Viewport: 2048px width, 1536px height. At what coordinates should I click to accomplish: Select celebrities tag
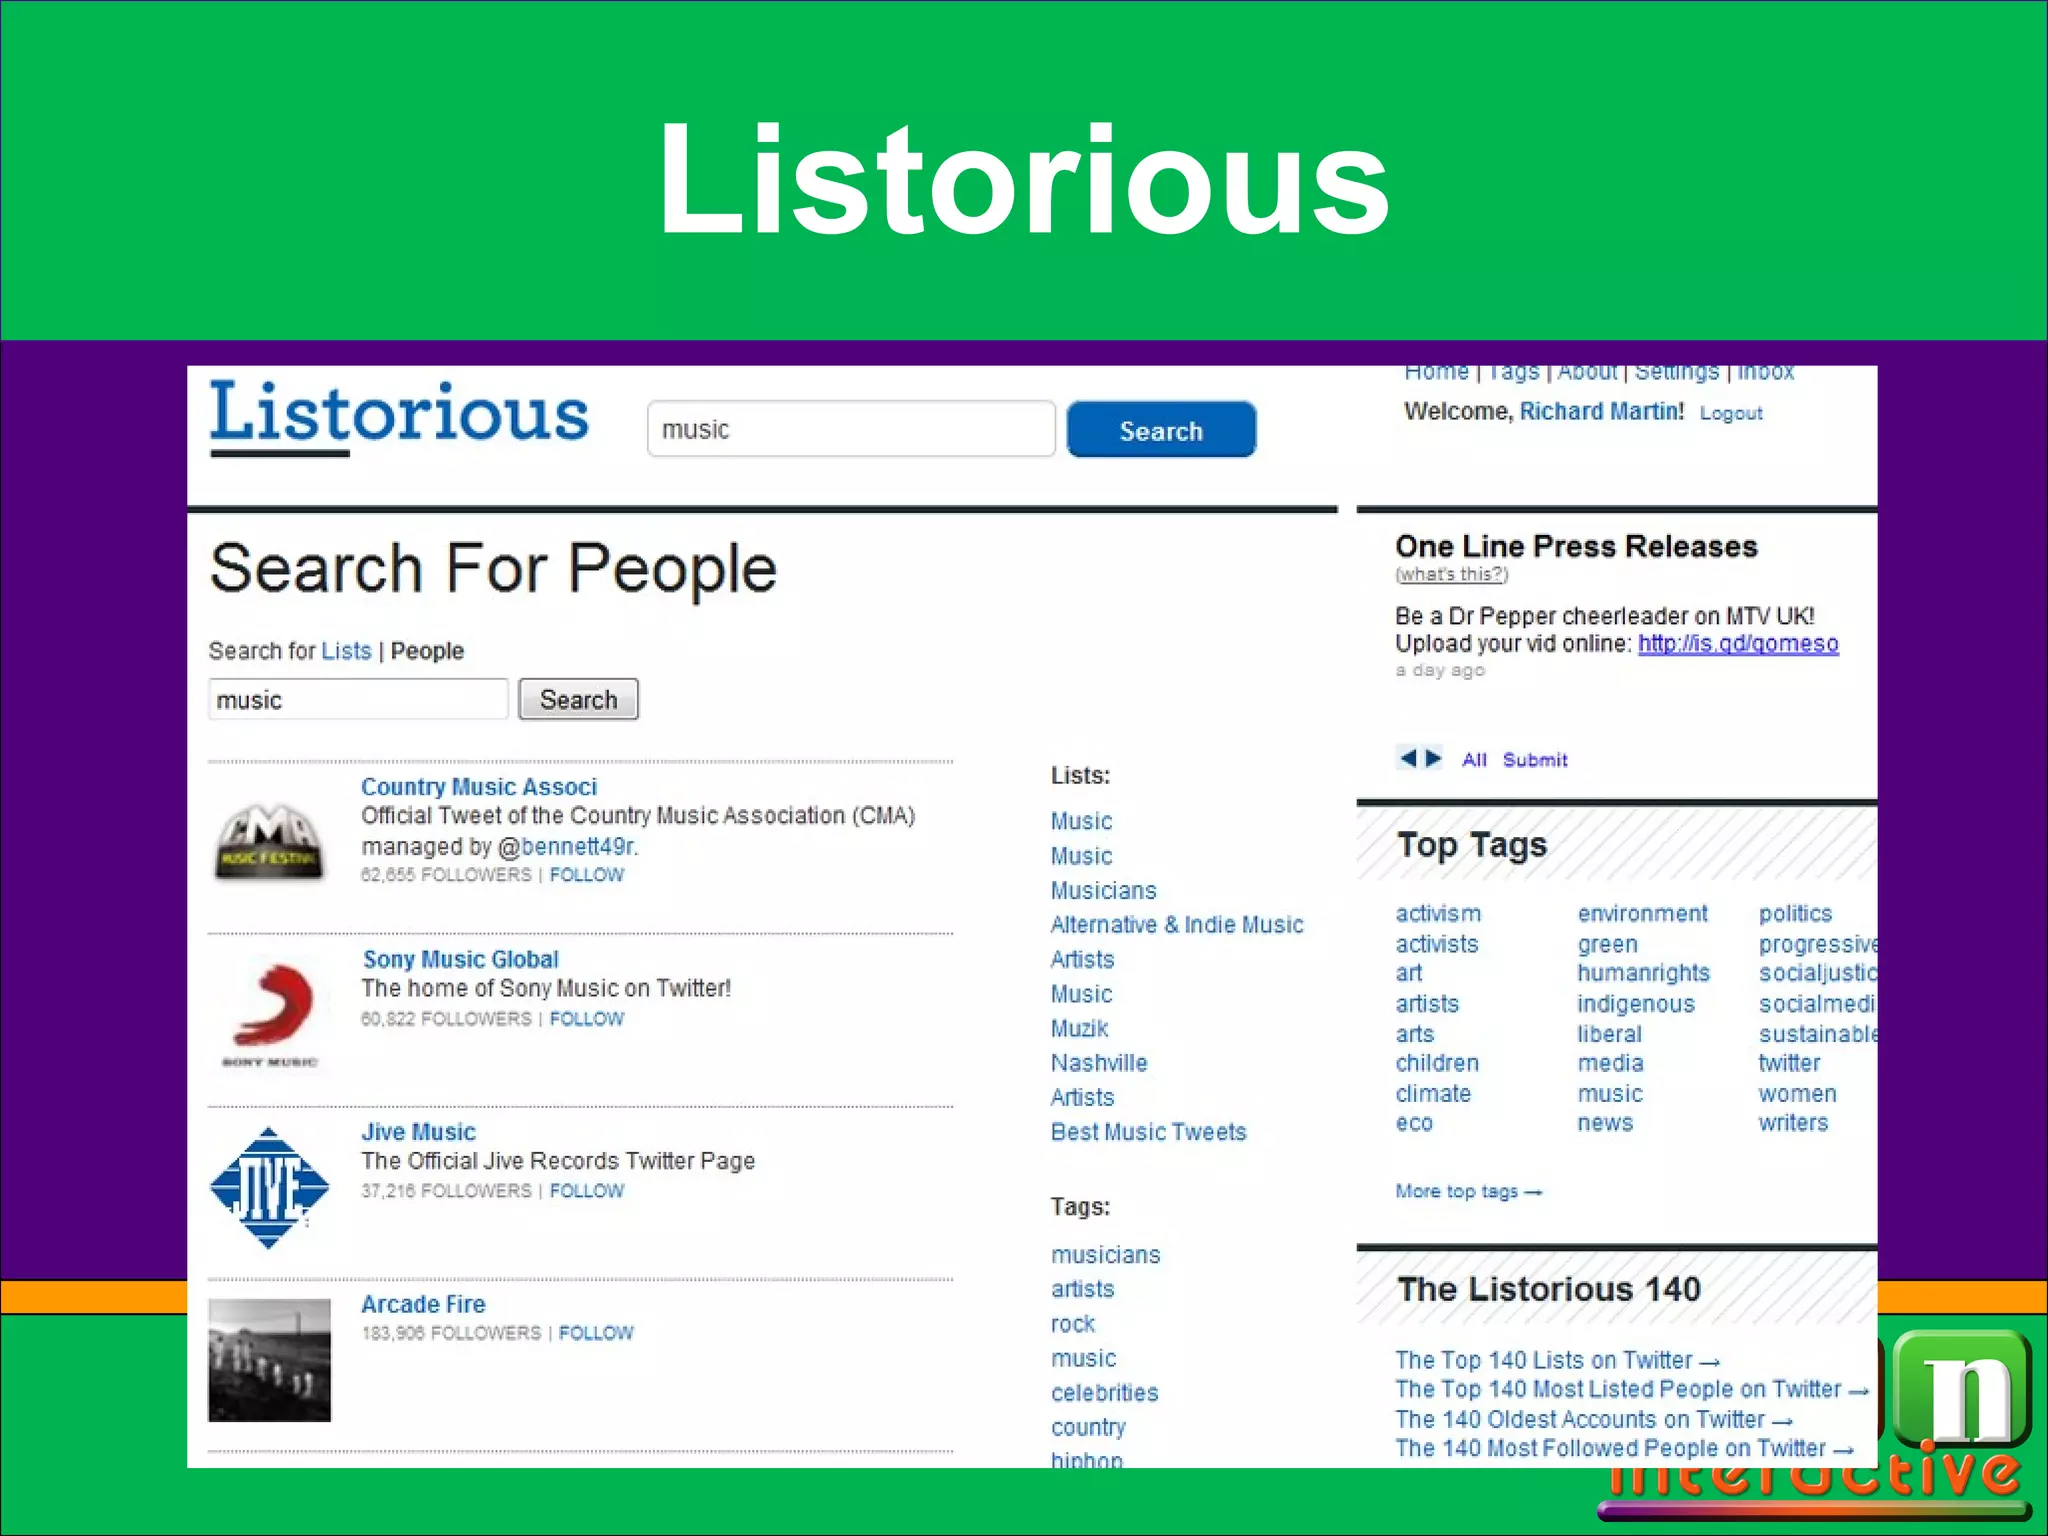tap(1105, 1393)
